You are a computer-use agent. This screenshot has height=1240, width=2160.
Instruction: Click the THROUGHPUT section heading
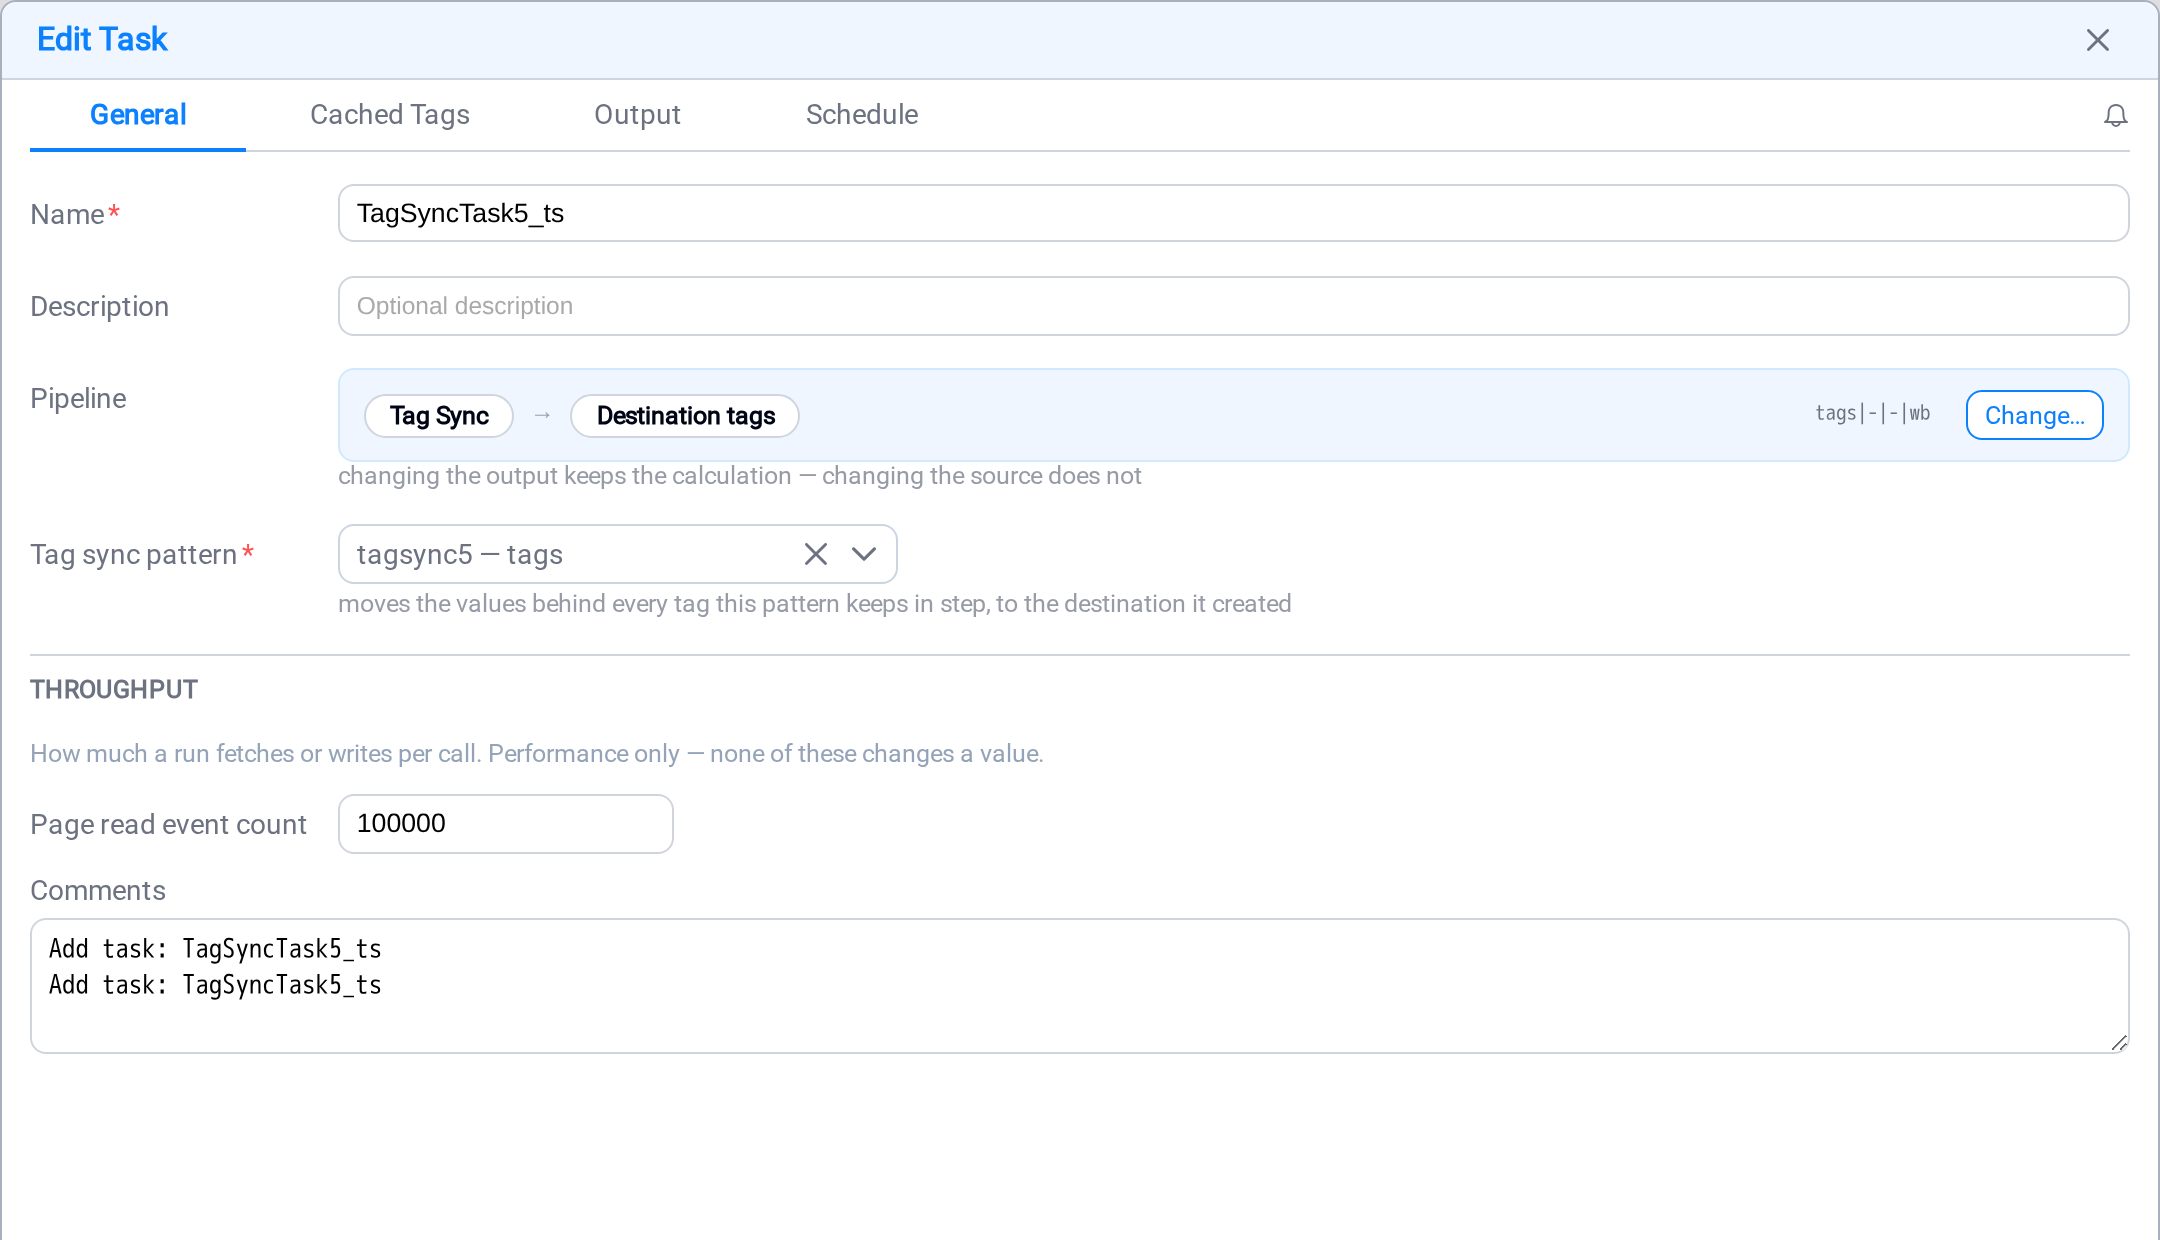click(x=114, y=690)
